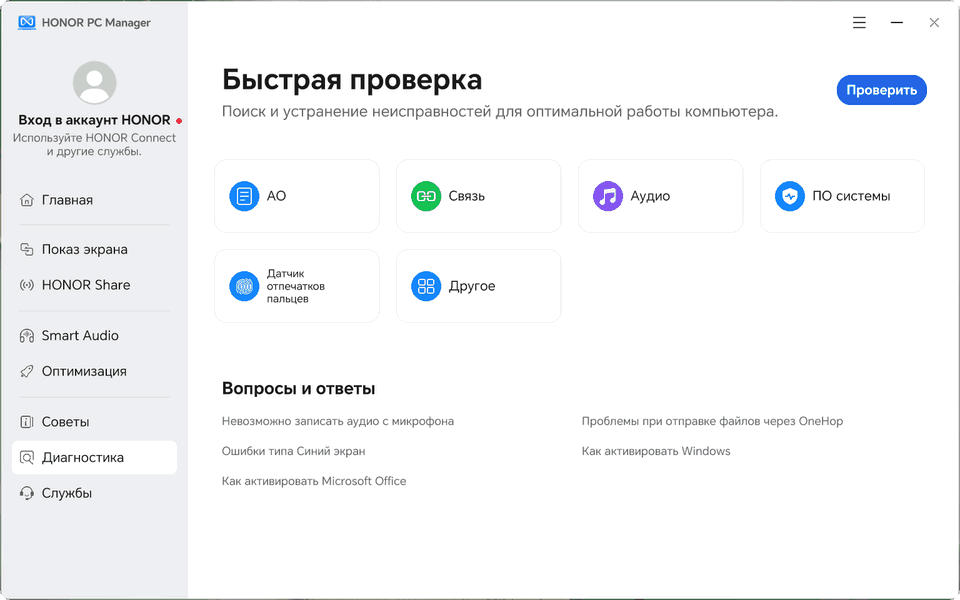Viewport: 960px width, 600px height.
Task: Select Smart Audio in sidebar
Action: (94, 336)
